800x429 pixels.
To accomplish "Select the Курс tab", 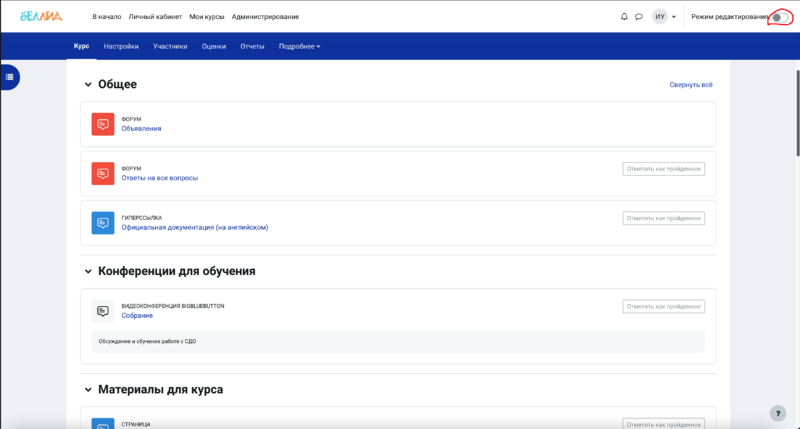I will click(82, 46).
